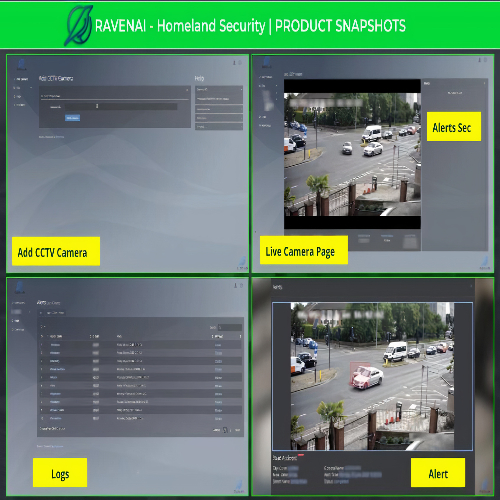Focus the Search field above the logs table
The width and height of the screenshot is (500, 500).
pos(230,328)
